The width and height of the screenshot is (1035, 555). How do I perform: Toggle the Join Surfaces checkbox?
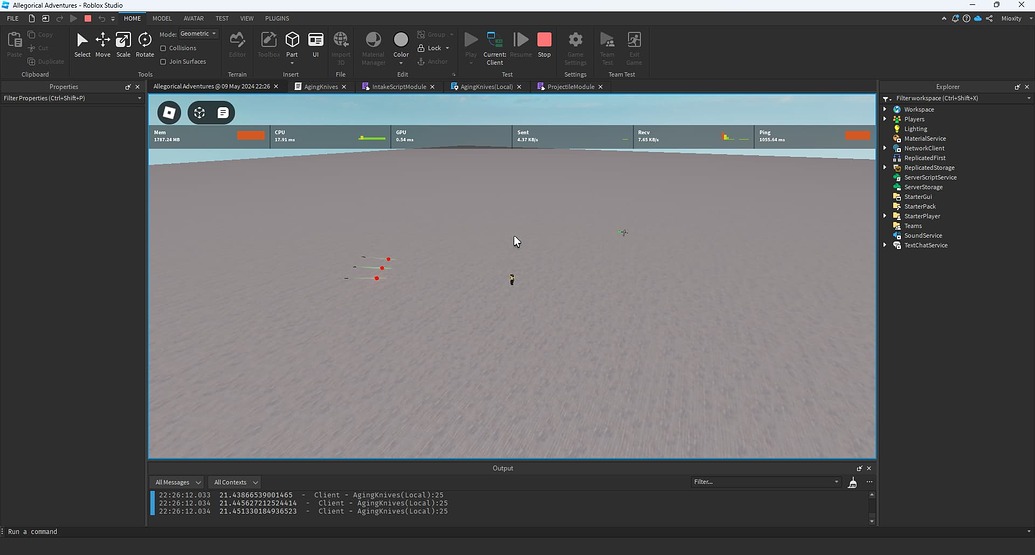click(x=163, y=61)
